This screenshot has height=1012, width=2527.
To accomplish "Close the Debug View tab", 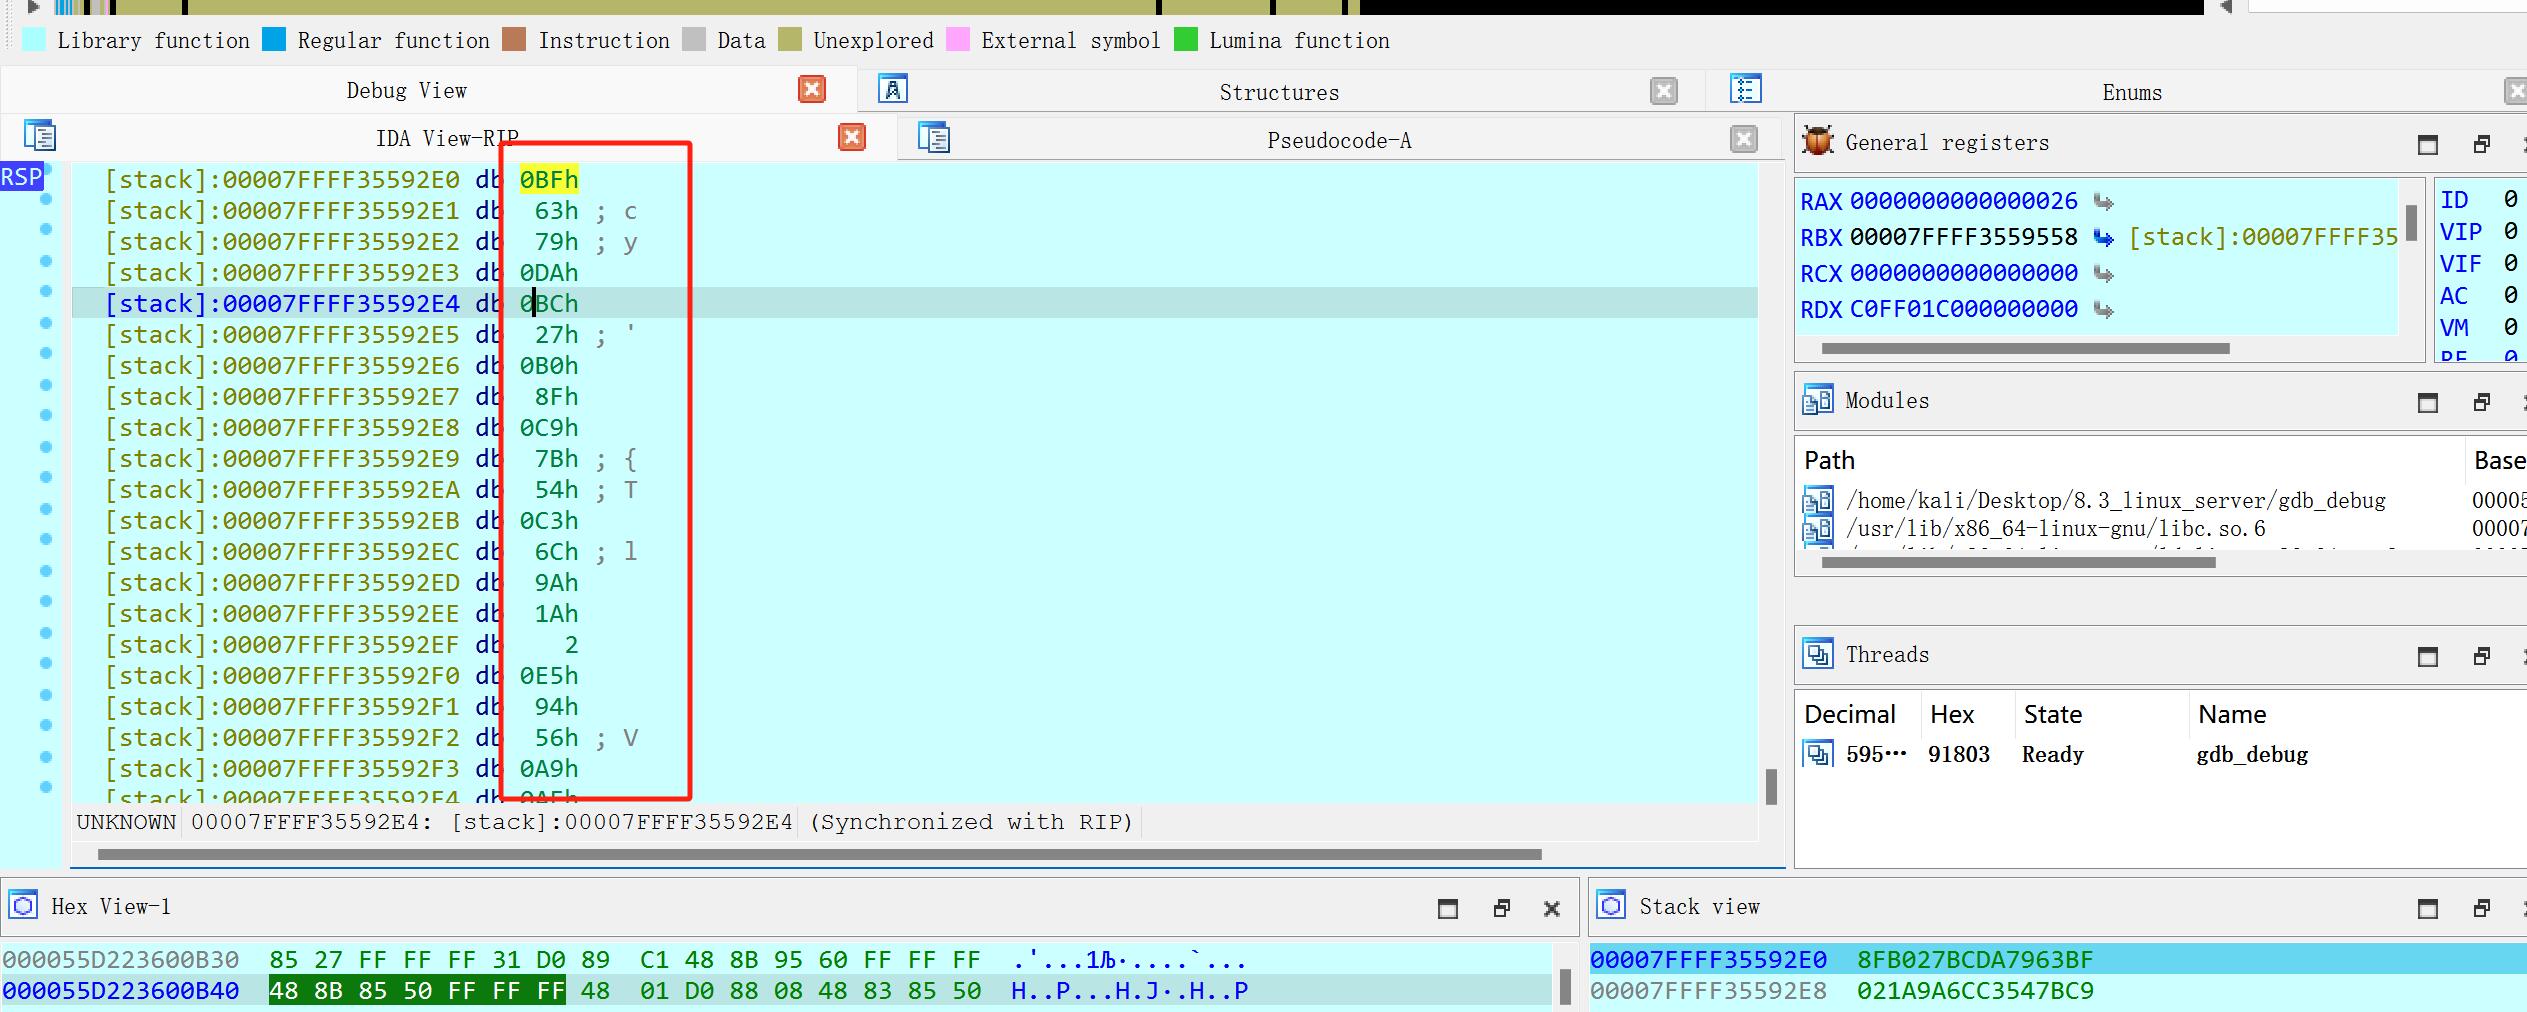I will click(812, 90).
